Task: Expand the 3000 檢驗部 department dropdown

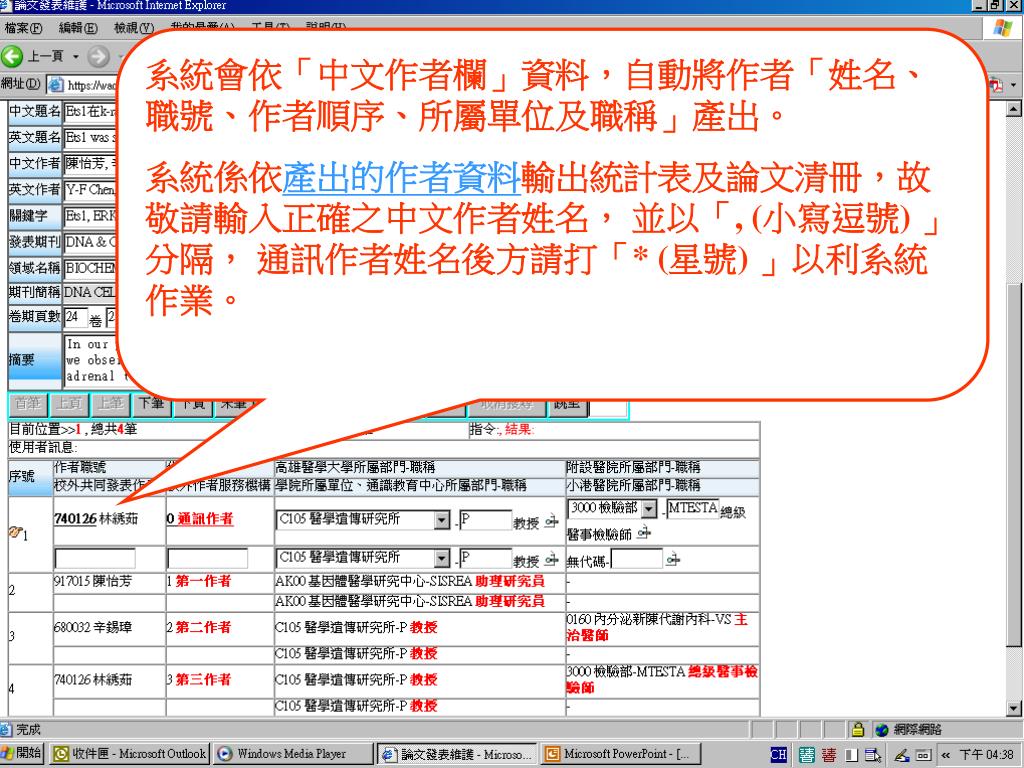Action: point(648,508)
